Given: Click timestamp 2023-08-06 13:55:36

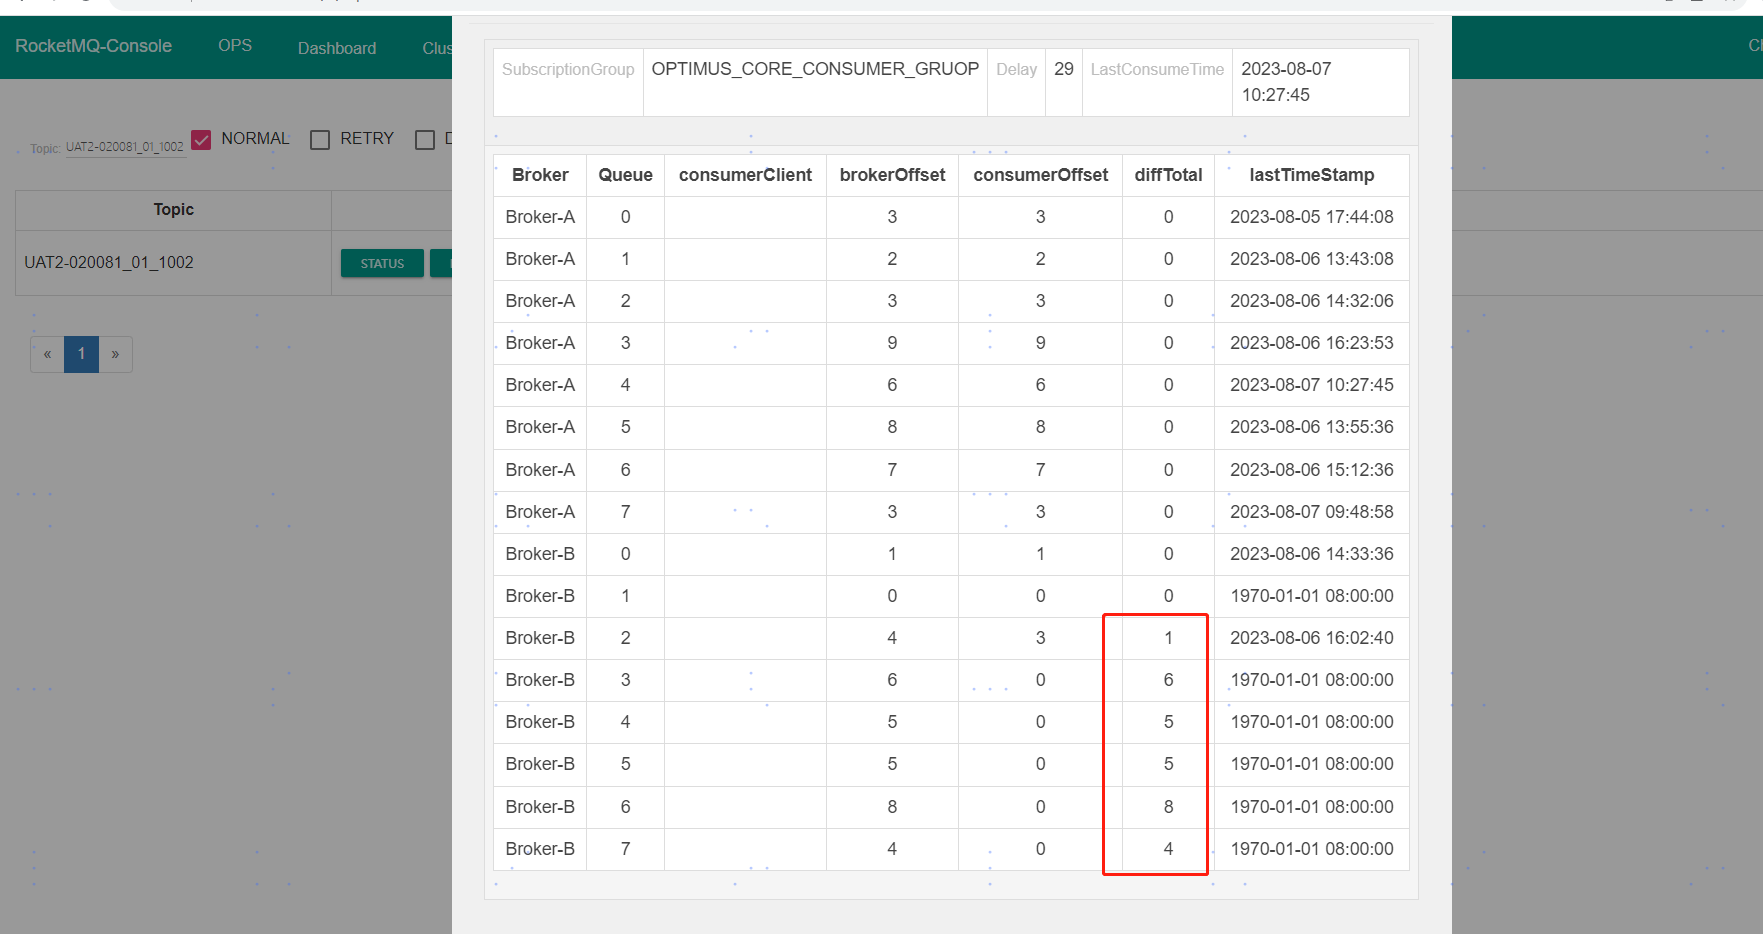Looking at the screenshot, I should pyautogui.click(x=1312, y=427).
